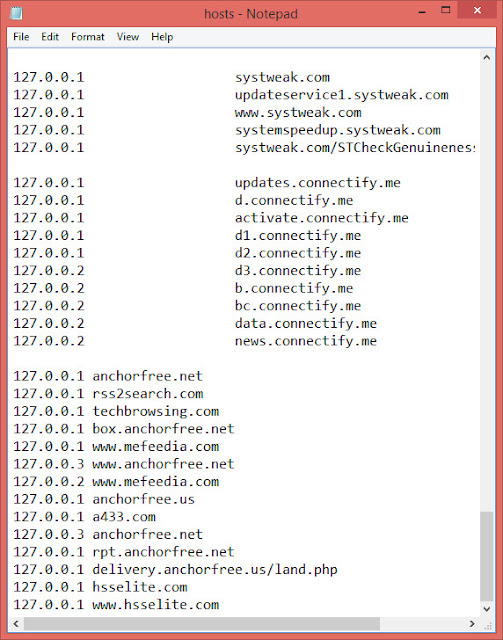Click the vertical scrollbar thumb

[486, 556]
